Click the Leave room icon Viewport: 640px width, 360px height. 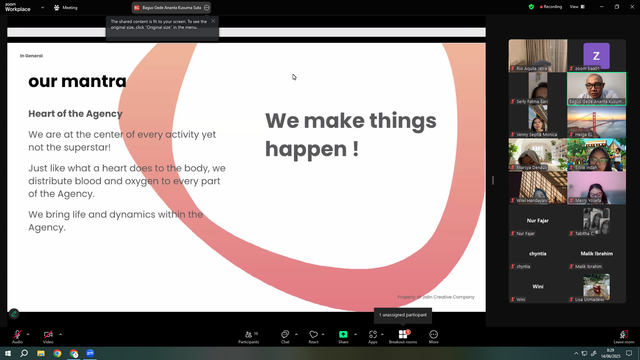click(x=624, y=334)
